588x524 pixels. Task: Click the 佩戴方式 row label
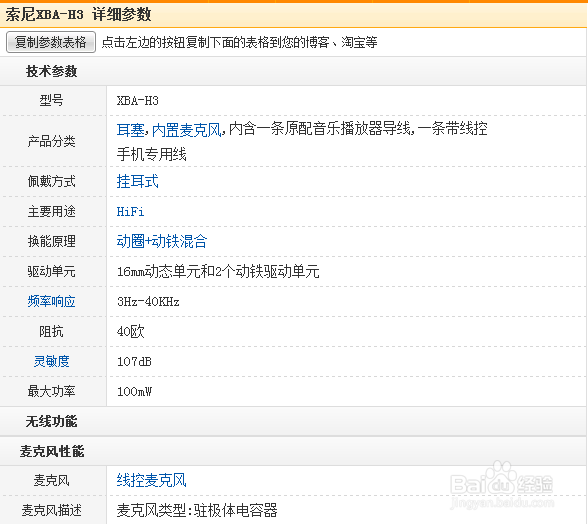coord(51,182)
